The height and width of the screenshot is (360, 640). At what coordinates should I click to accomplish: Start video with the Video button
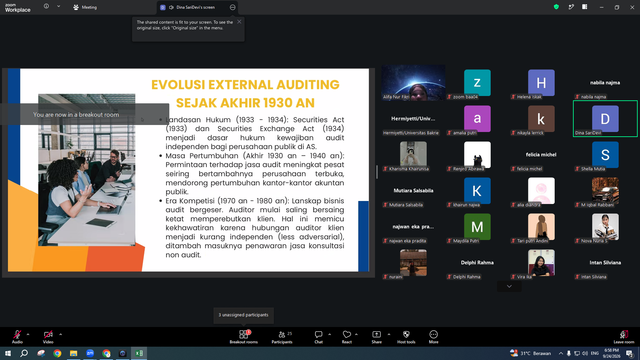48,337
